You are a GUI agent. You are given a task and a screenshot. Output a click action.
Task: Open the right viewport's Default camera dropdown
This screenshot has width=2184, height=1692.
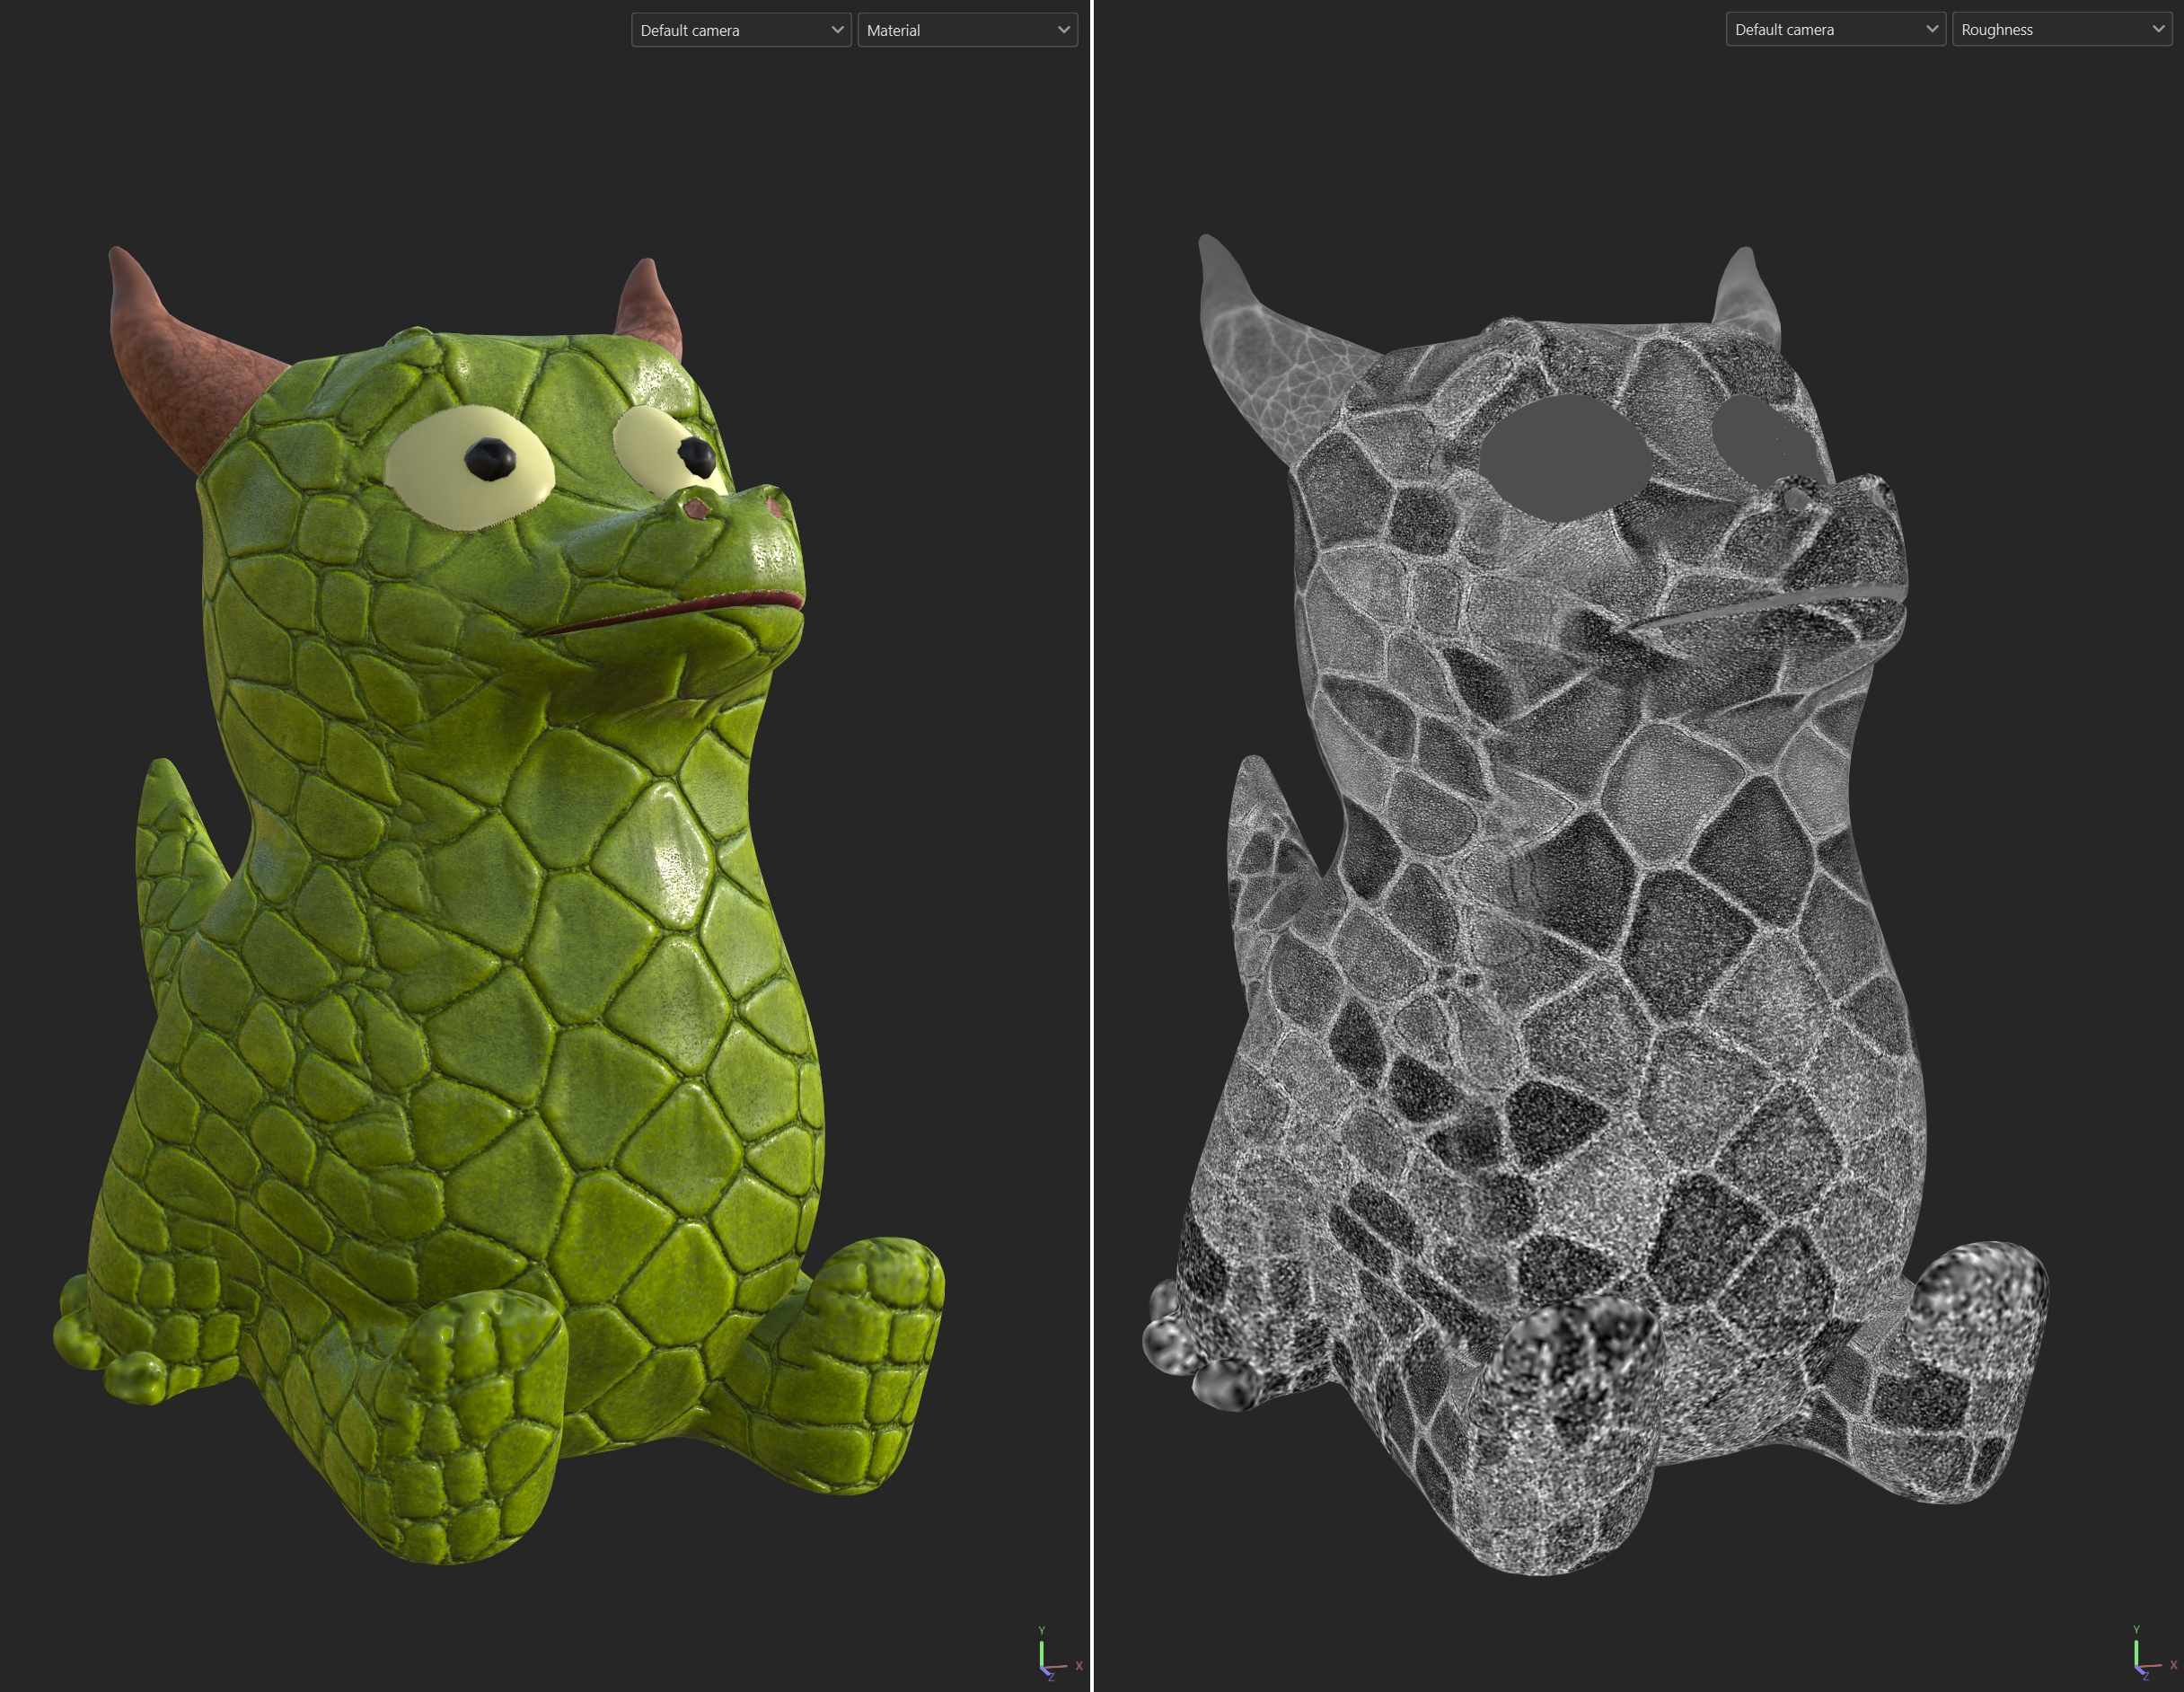1835,29
